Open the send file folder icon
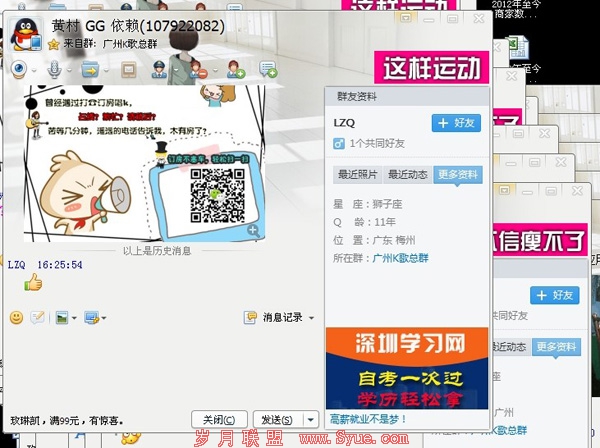The width and height of the screenshot is (600, 448). coord(90,70)
